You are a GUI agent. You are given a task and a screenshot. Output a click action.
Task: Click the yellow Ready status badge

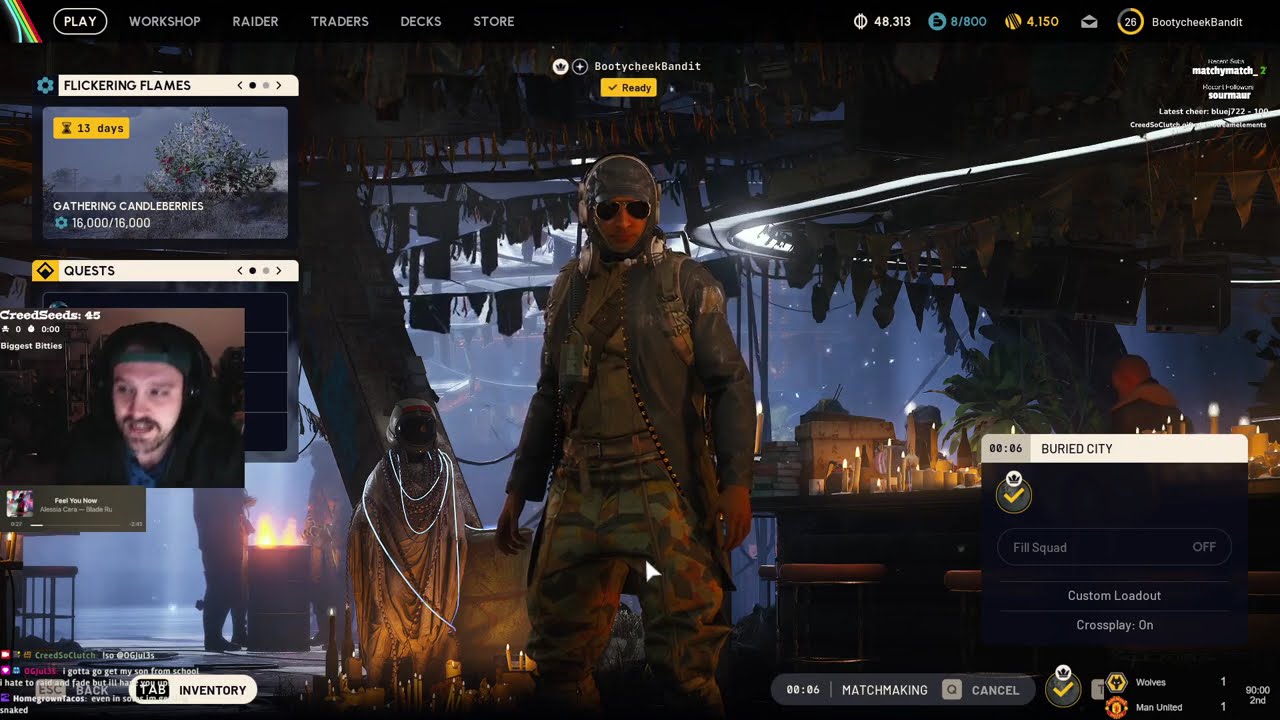(628, 88)
